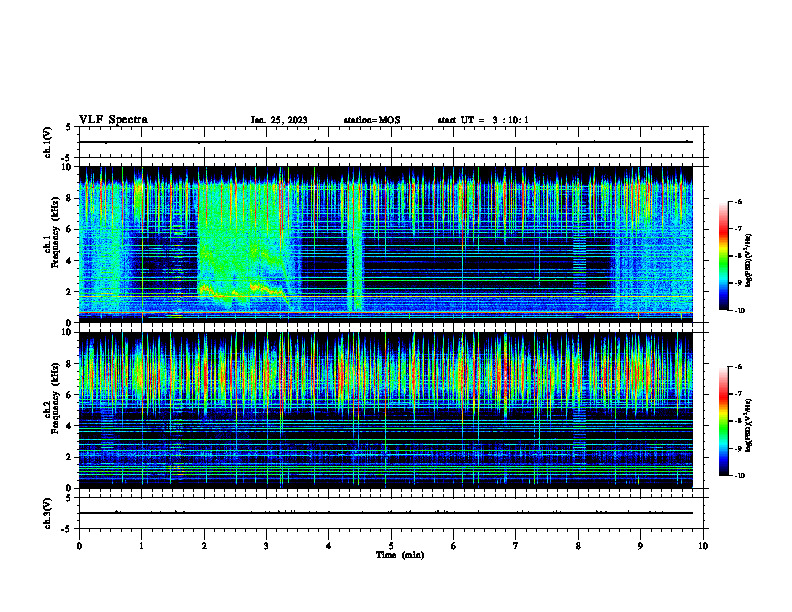Click the "-8" tick on ch.2 color bar

(738, 421)
